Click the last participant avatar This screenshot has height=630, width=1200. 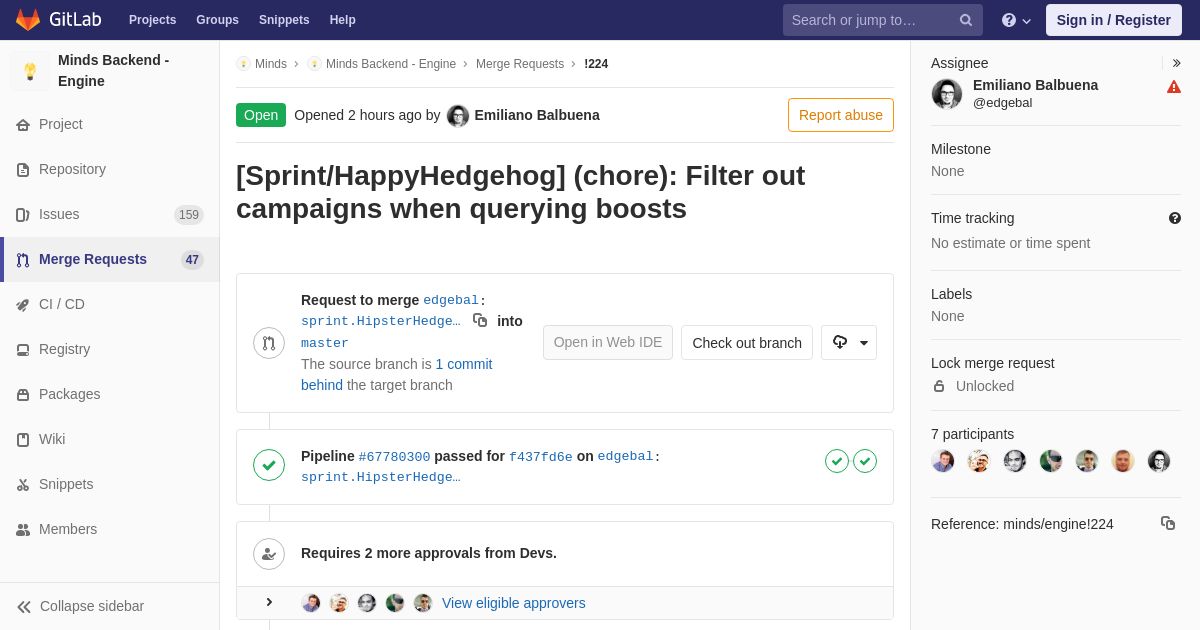[x=1159, y=461]
